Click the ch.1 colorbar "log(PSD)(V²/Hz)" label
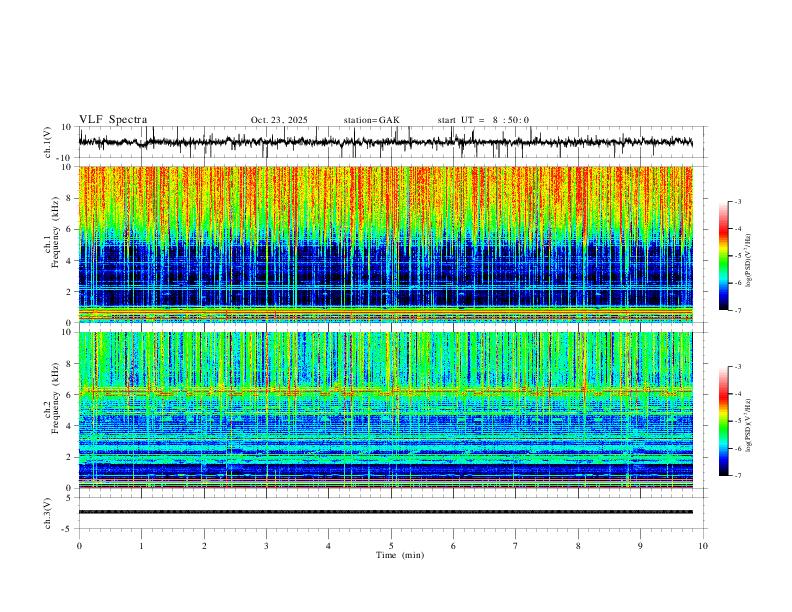 tap(749, 261)
